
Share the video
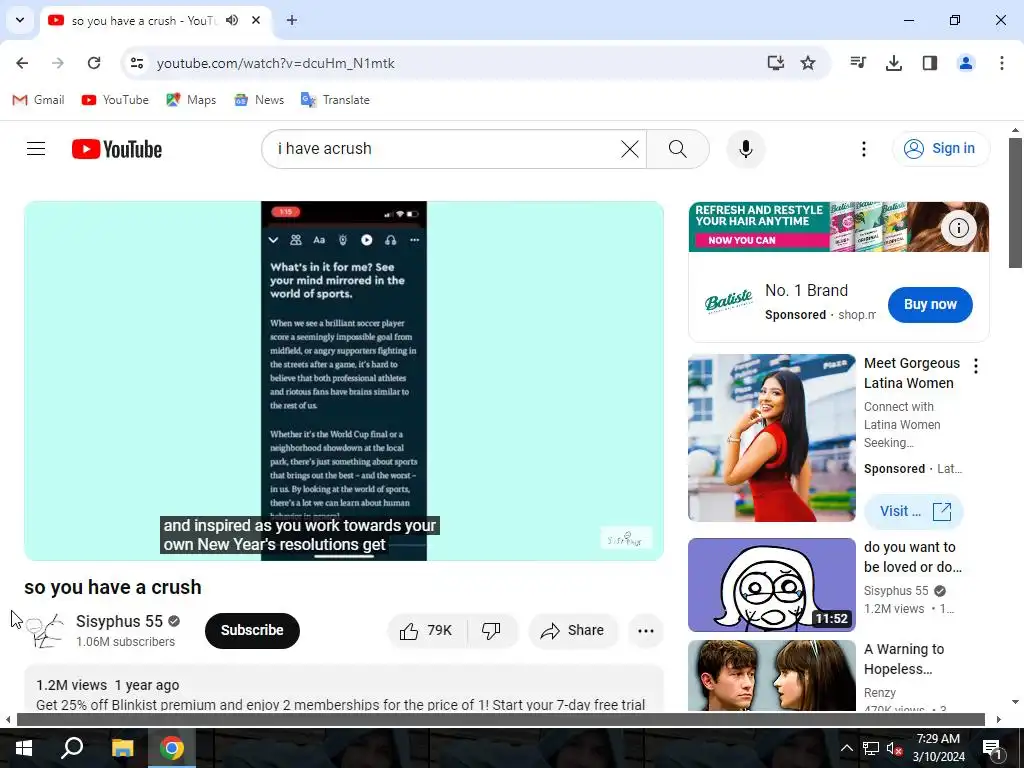click(573, 630)
